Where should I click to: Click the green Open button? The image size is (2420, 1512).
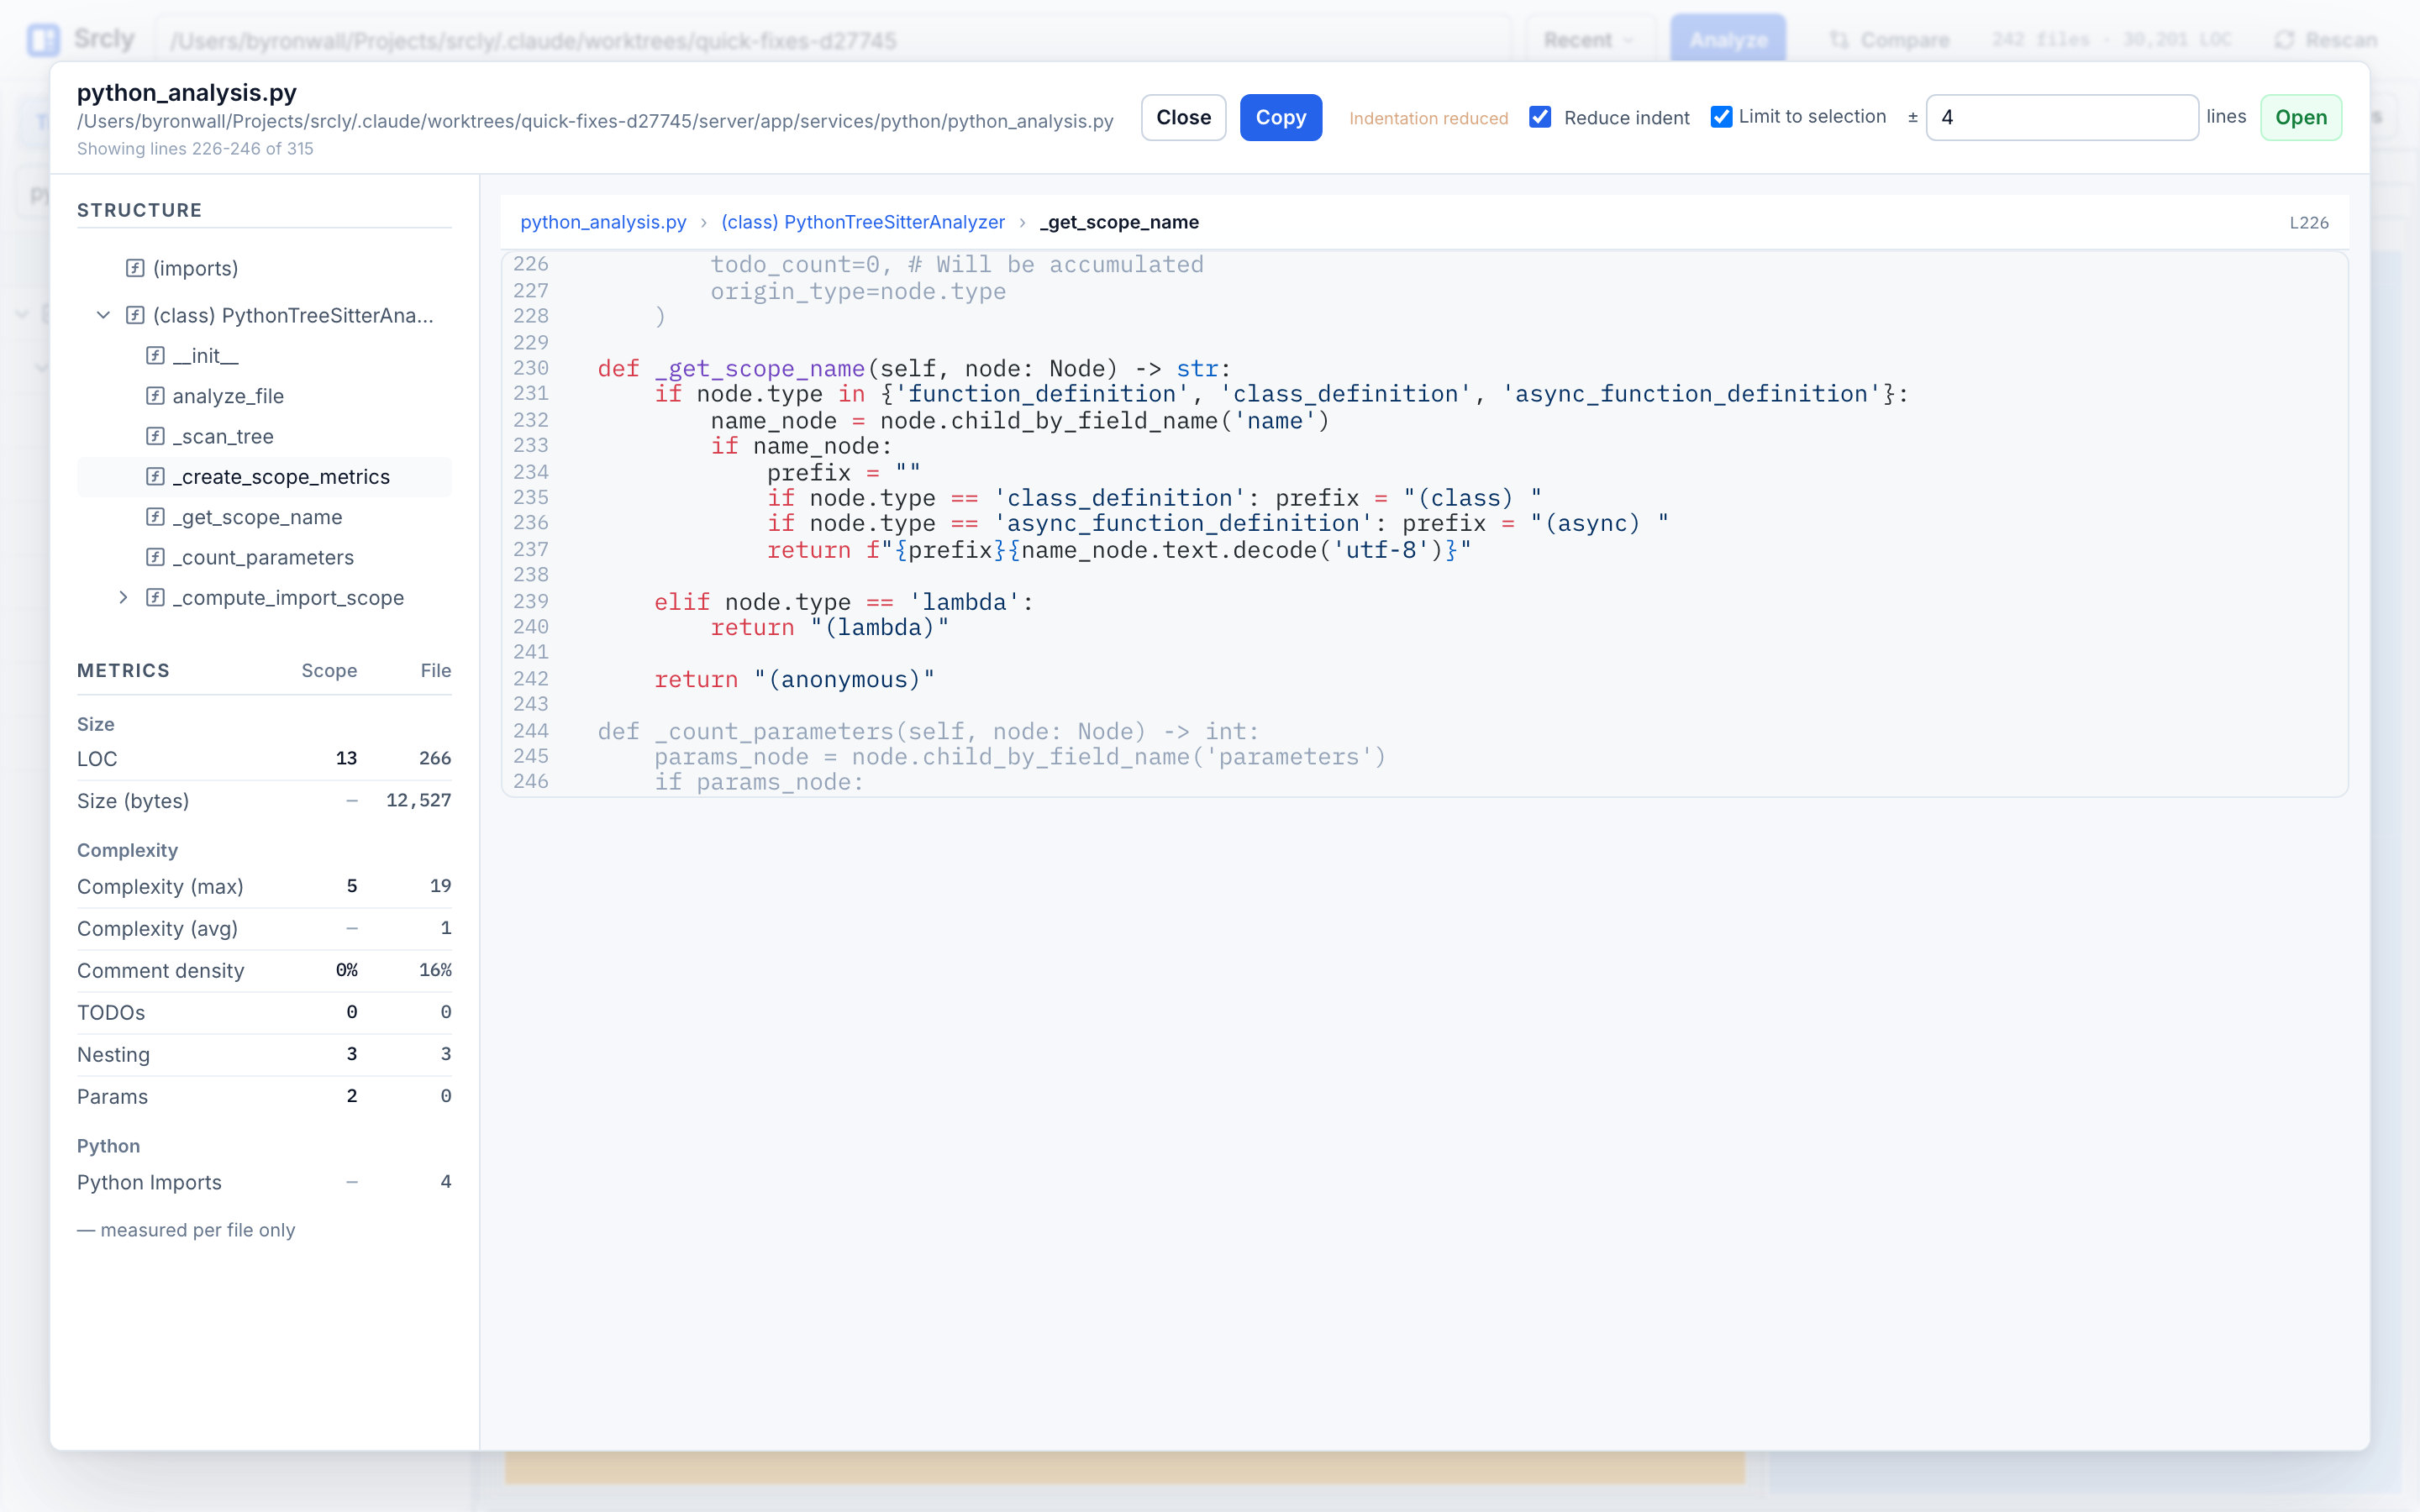tap(2301, 117)
